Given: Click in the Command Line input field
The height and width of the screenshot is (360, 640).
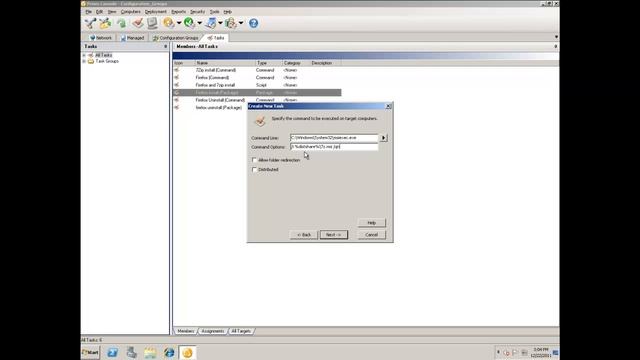Looking at the screenshot, I should point(334,138).
